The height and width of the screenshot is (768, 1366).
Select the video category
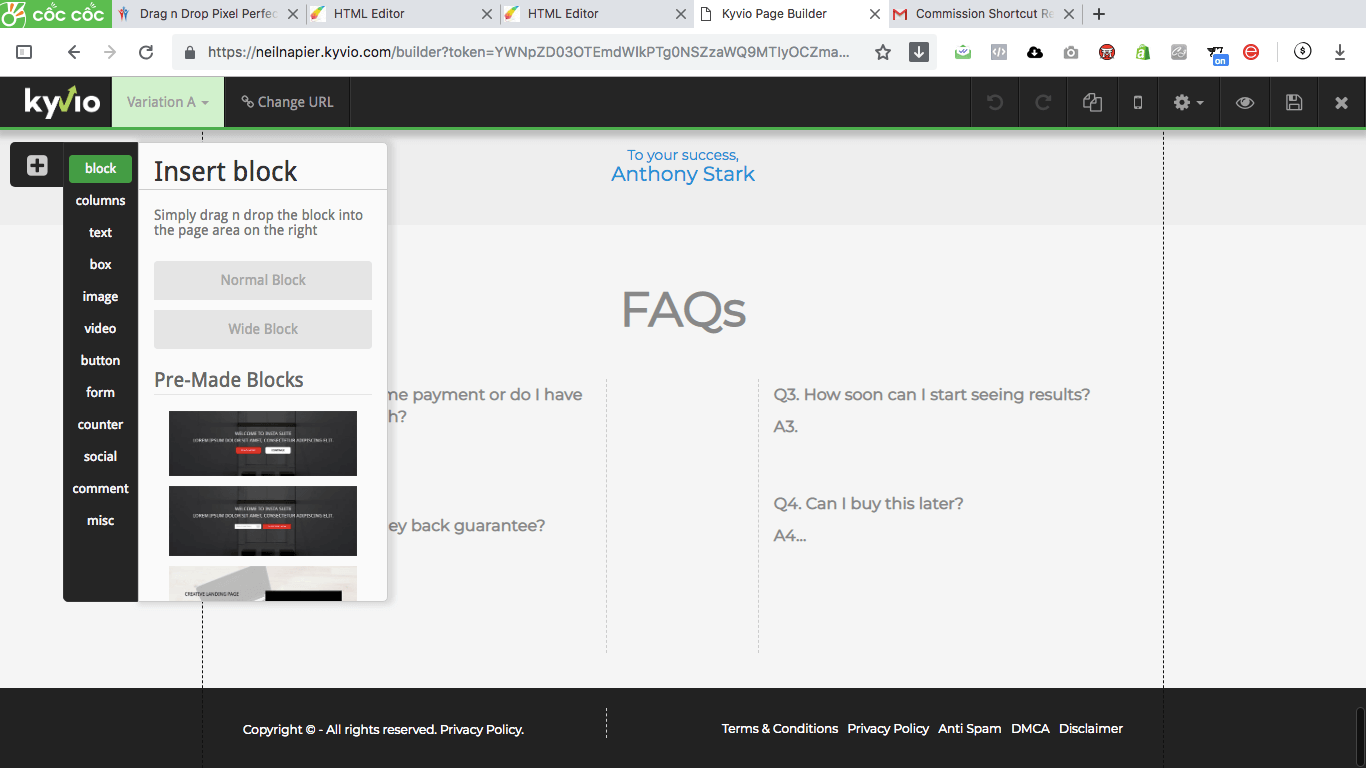coord(100,328)
